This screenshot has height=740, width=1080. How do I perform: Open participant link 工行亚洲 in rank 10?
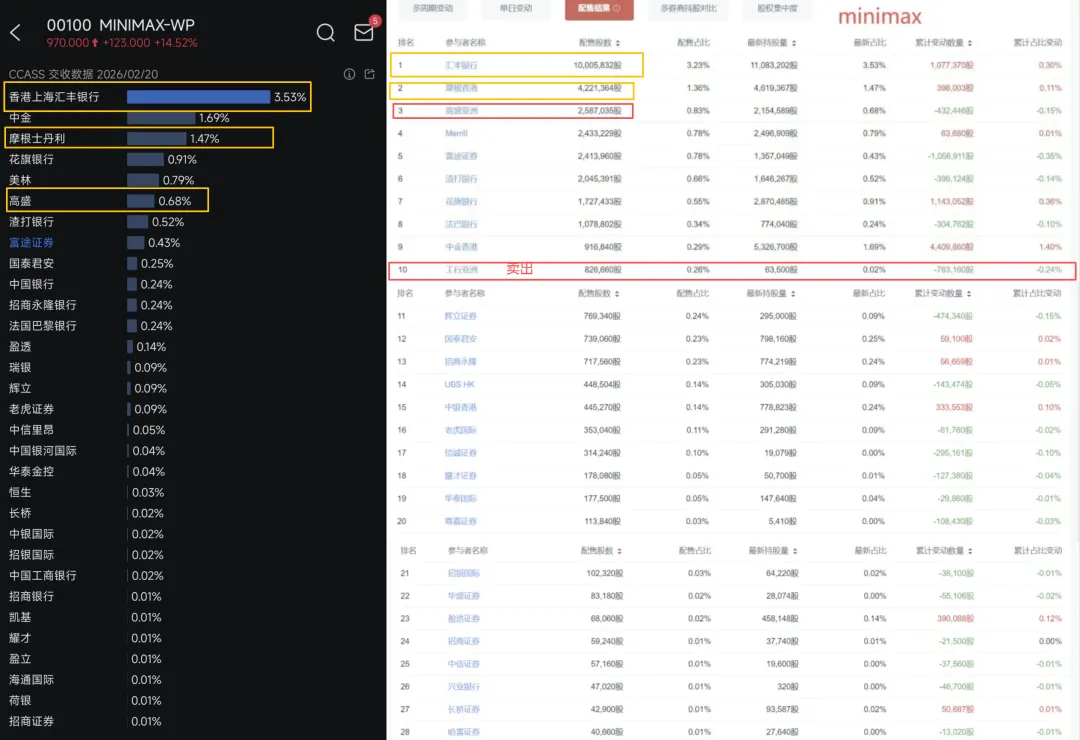coord(461,270)
